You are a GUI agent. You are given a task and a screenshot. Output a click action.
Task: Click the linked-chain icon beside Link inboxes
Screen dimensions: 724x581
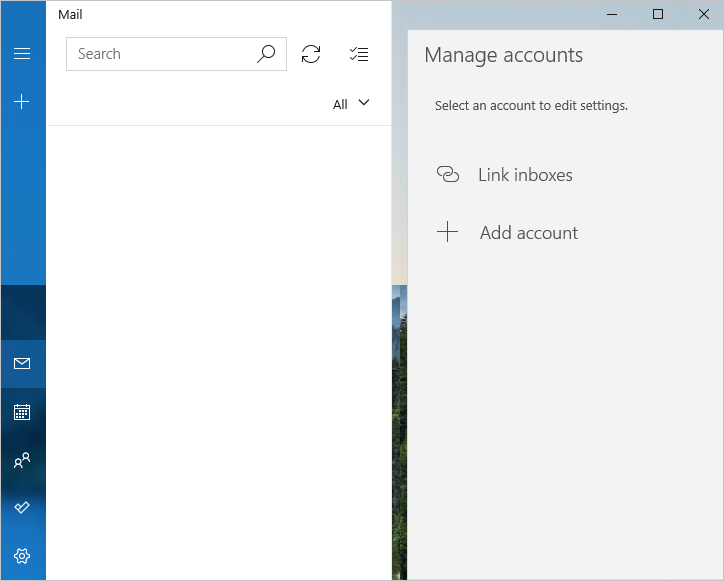[448, 175]
